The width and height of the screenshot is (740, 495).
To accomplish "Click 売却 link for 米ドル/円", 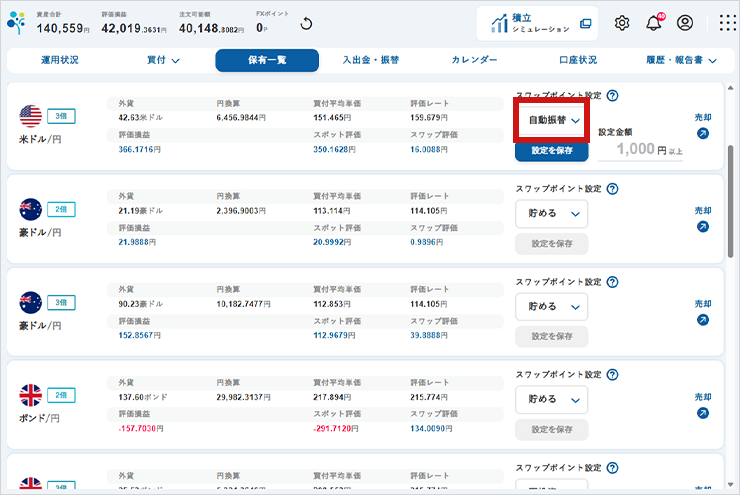I will pyautogui.click(x=703, y=117).
